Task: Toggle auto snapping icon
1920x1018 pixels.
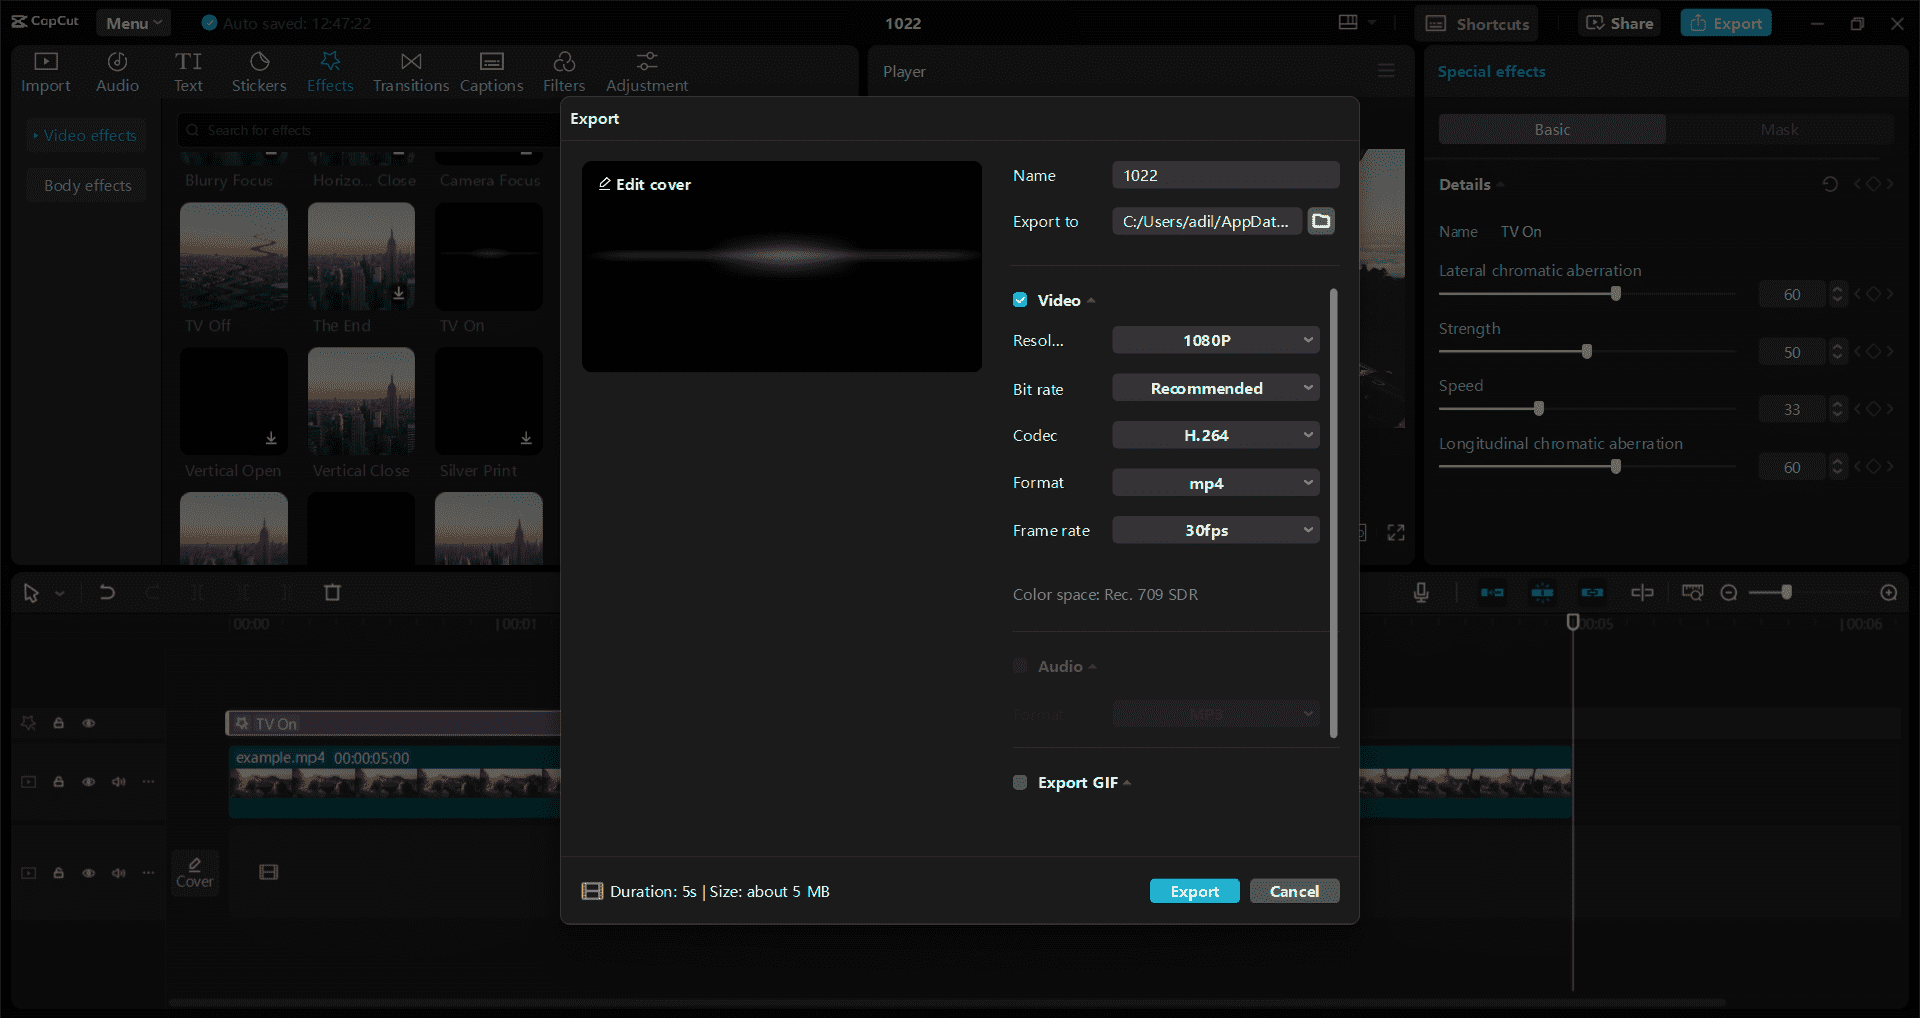Action: 1542,593
